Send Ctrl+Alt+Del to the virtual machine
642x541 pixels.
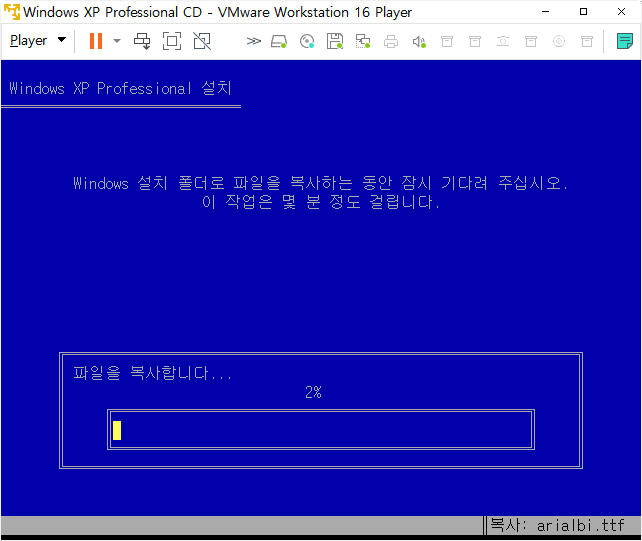(x=142, y=41)
